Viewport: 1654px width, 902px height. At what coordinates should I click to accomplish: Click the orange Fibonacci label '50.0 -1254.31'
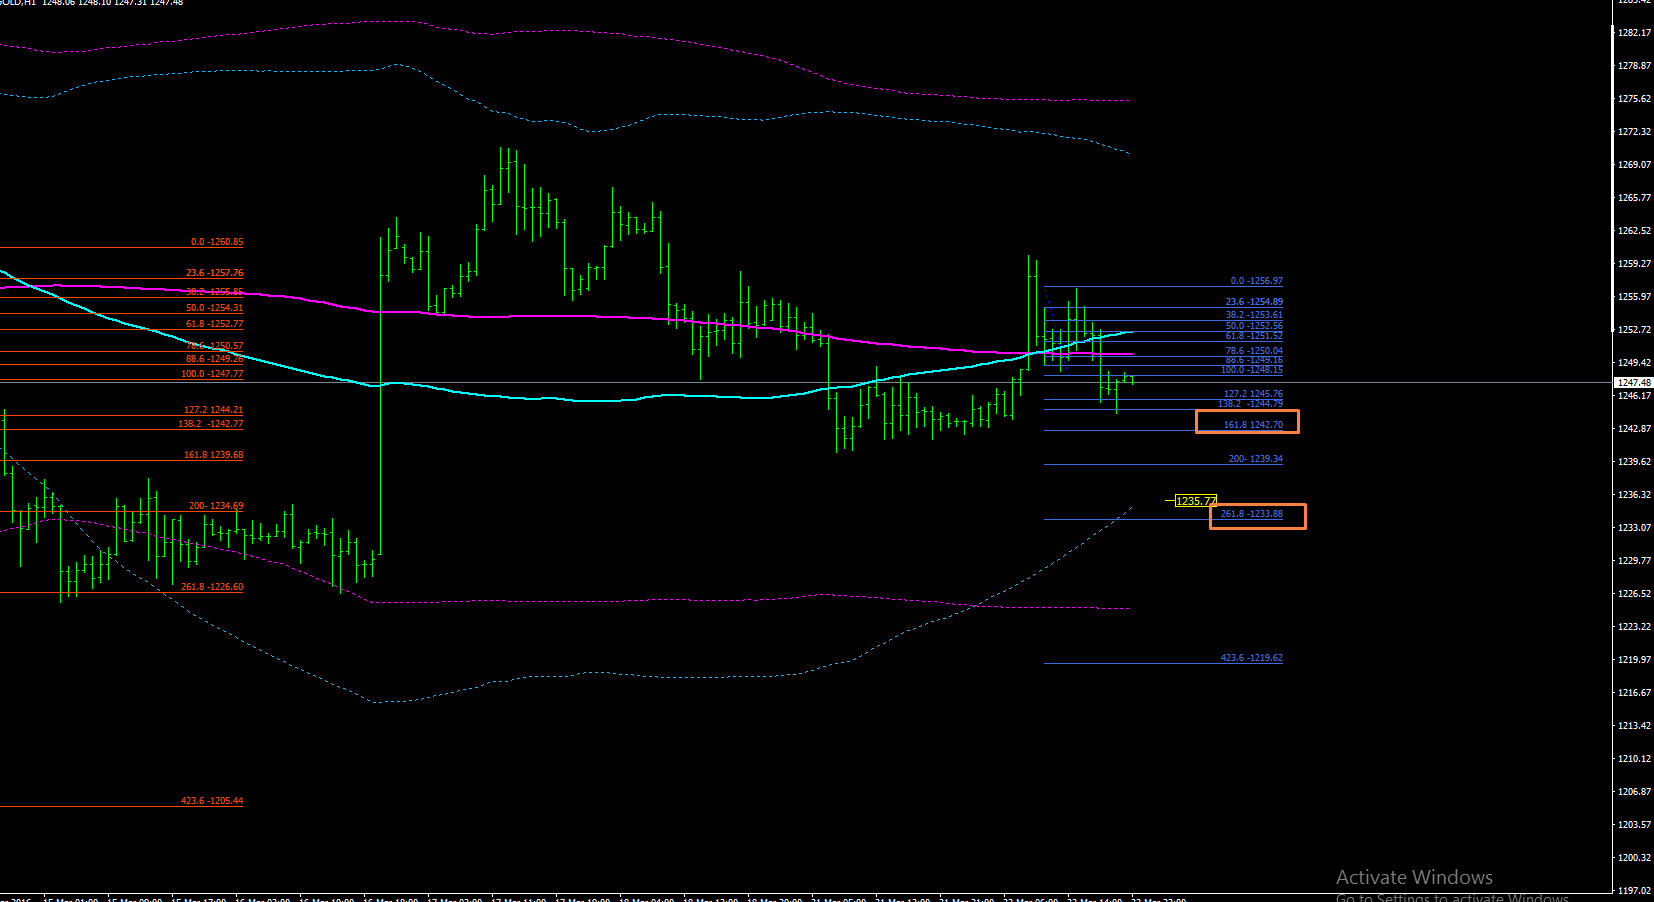pos(214,308)
